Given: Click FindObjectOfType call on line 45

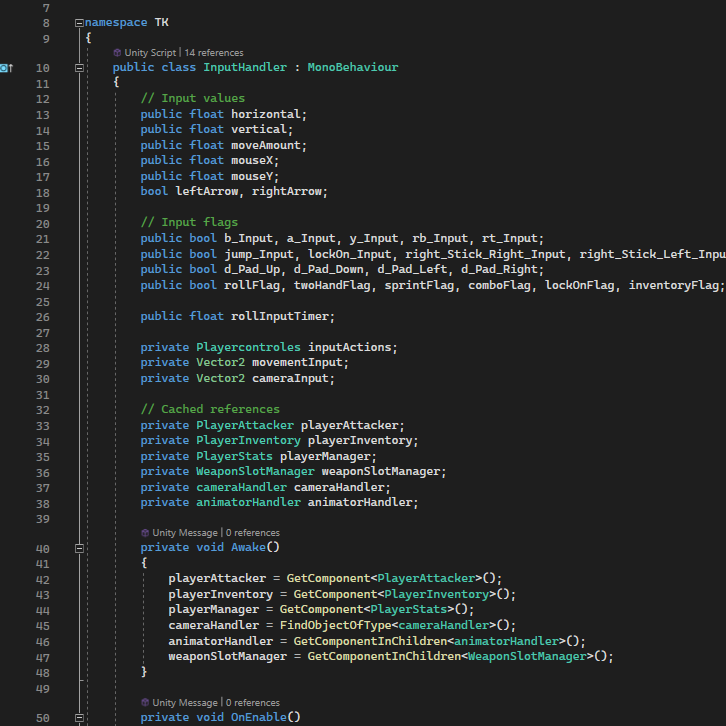Looking at the screenshot, I should click(x=336, y=625).
